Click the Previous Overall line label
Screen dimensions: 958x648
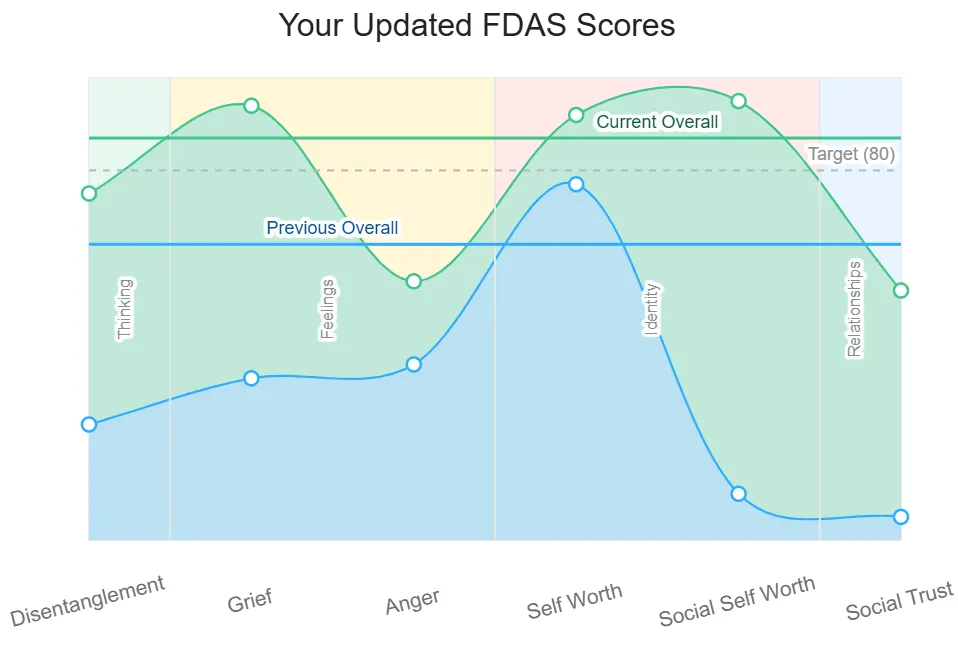point(332,228)
